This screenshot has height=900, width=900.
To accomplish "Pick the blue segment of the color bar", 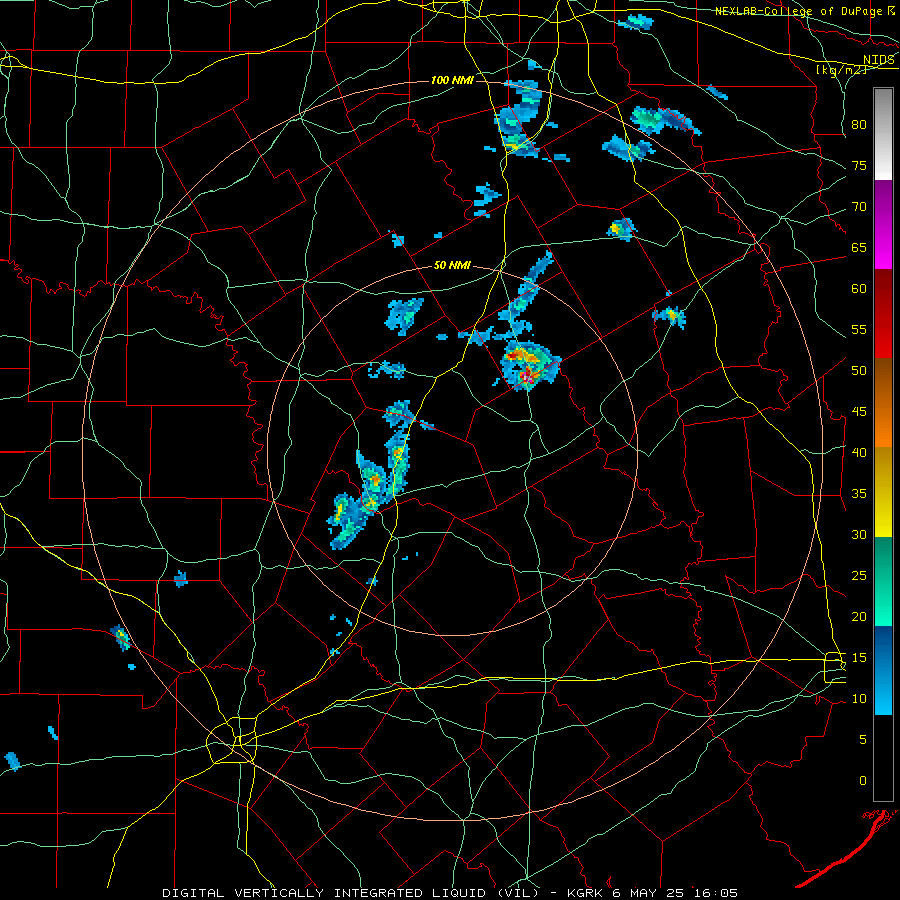I will click(883, 670).
